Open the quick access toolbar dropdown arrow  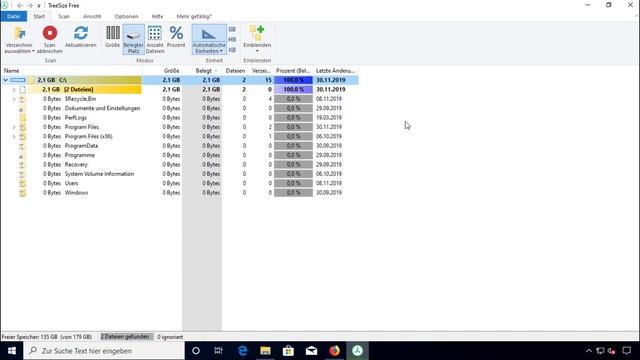39,6
